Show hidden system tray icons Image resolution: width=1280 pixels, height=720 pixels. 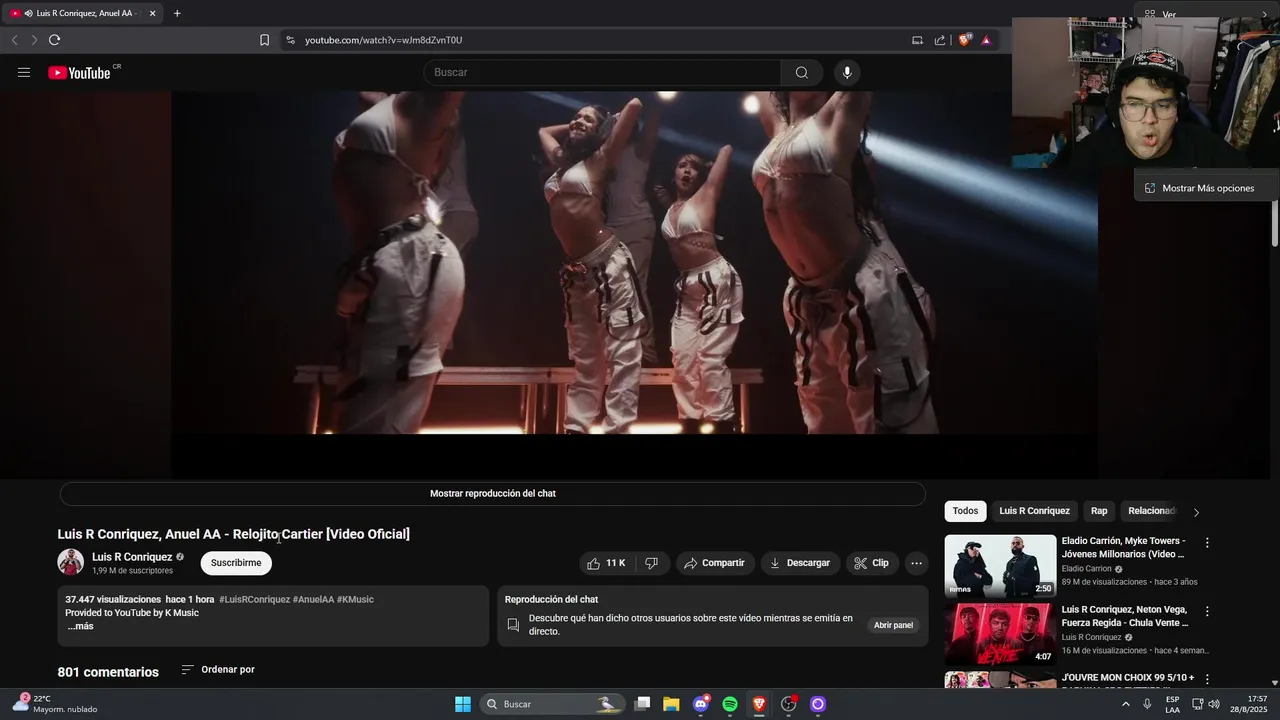coord(1125,704)
